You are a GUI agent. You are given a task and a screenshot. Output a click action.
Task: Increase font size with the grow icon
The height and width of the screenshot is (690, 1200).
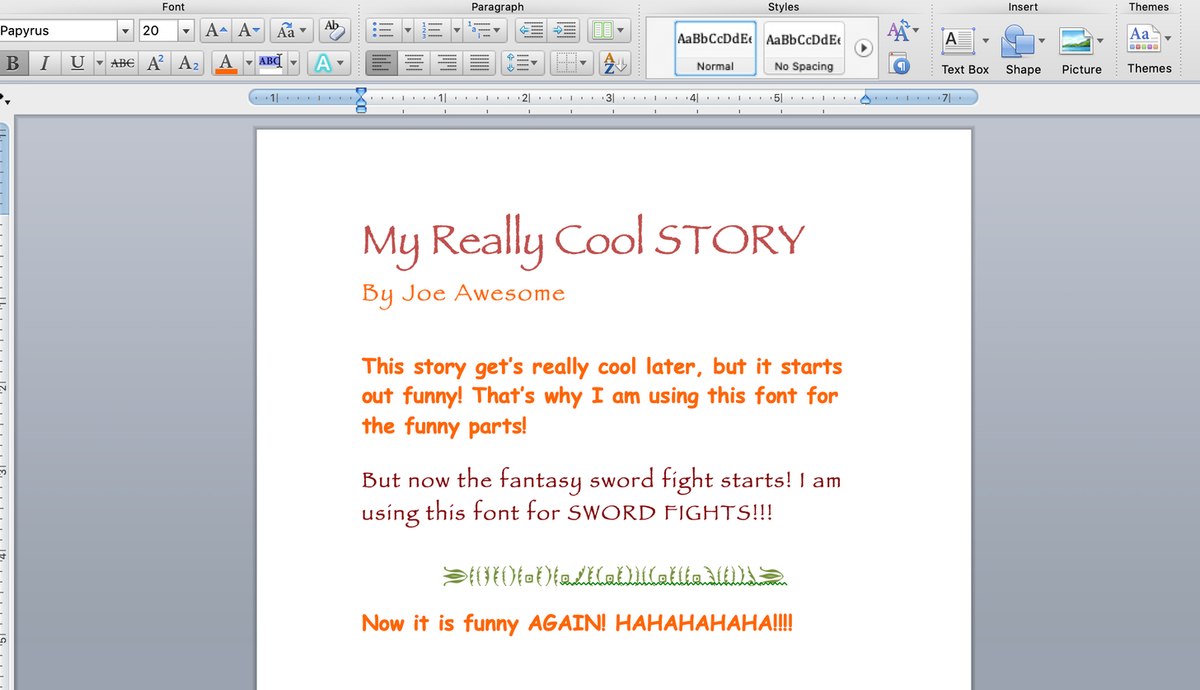coord(215,30)
